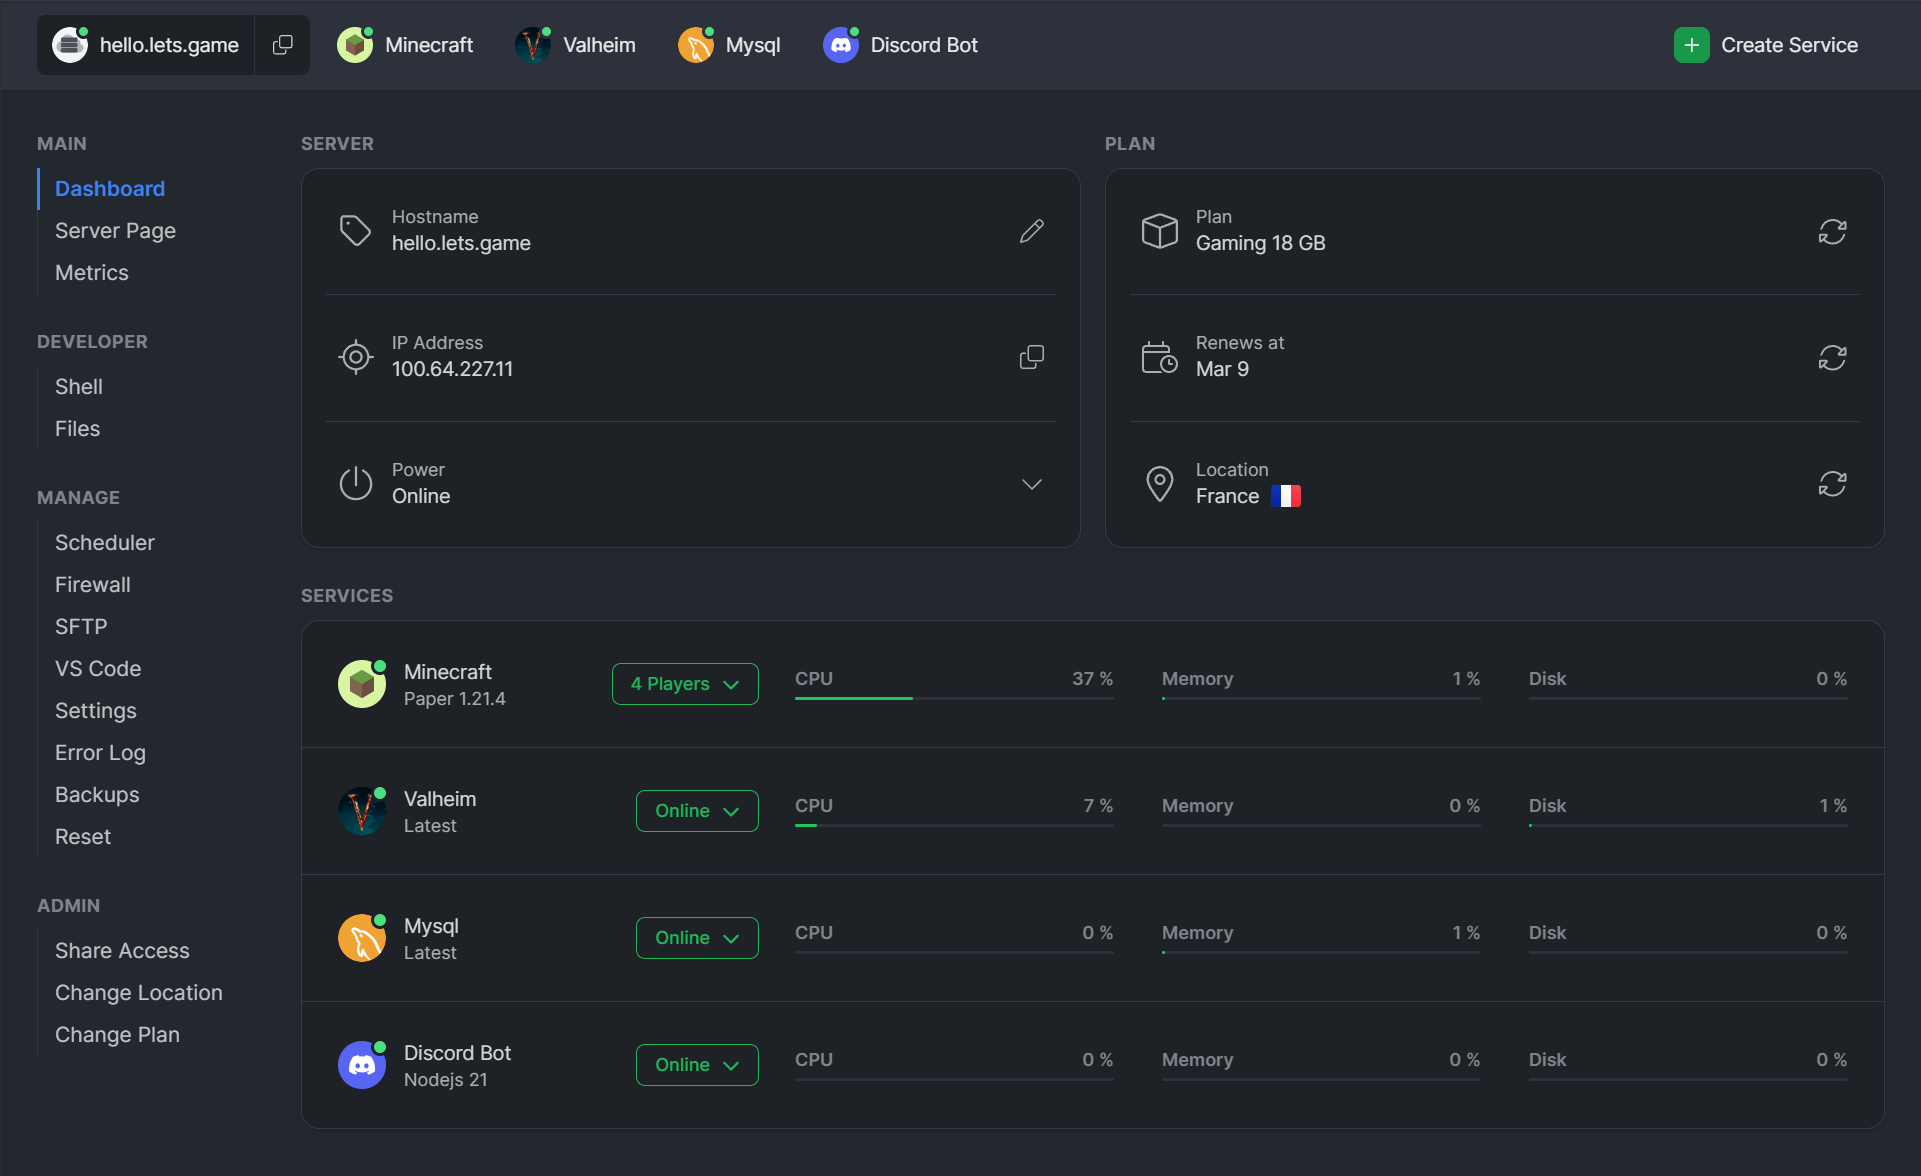1921x1176 pixels.
Task: Open the 4 Players dropdown for Minecraft
Action: click(685, 684)
